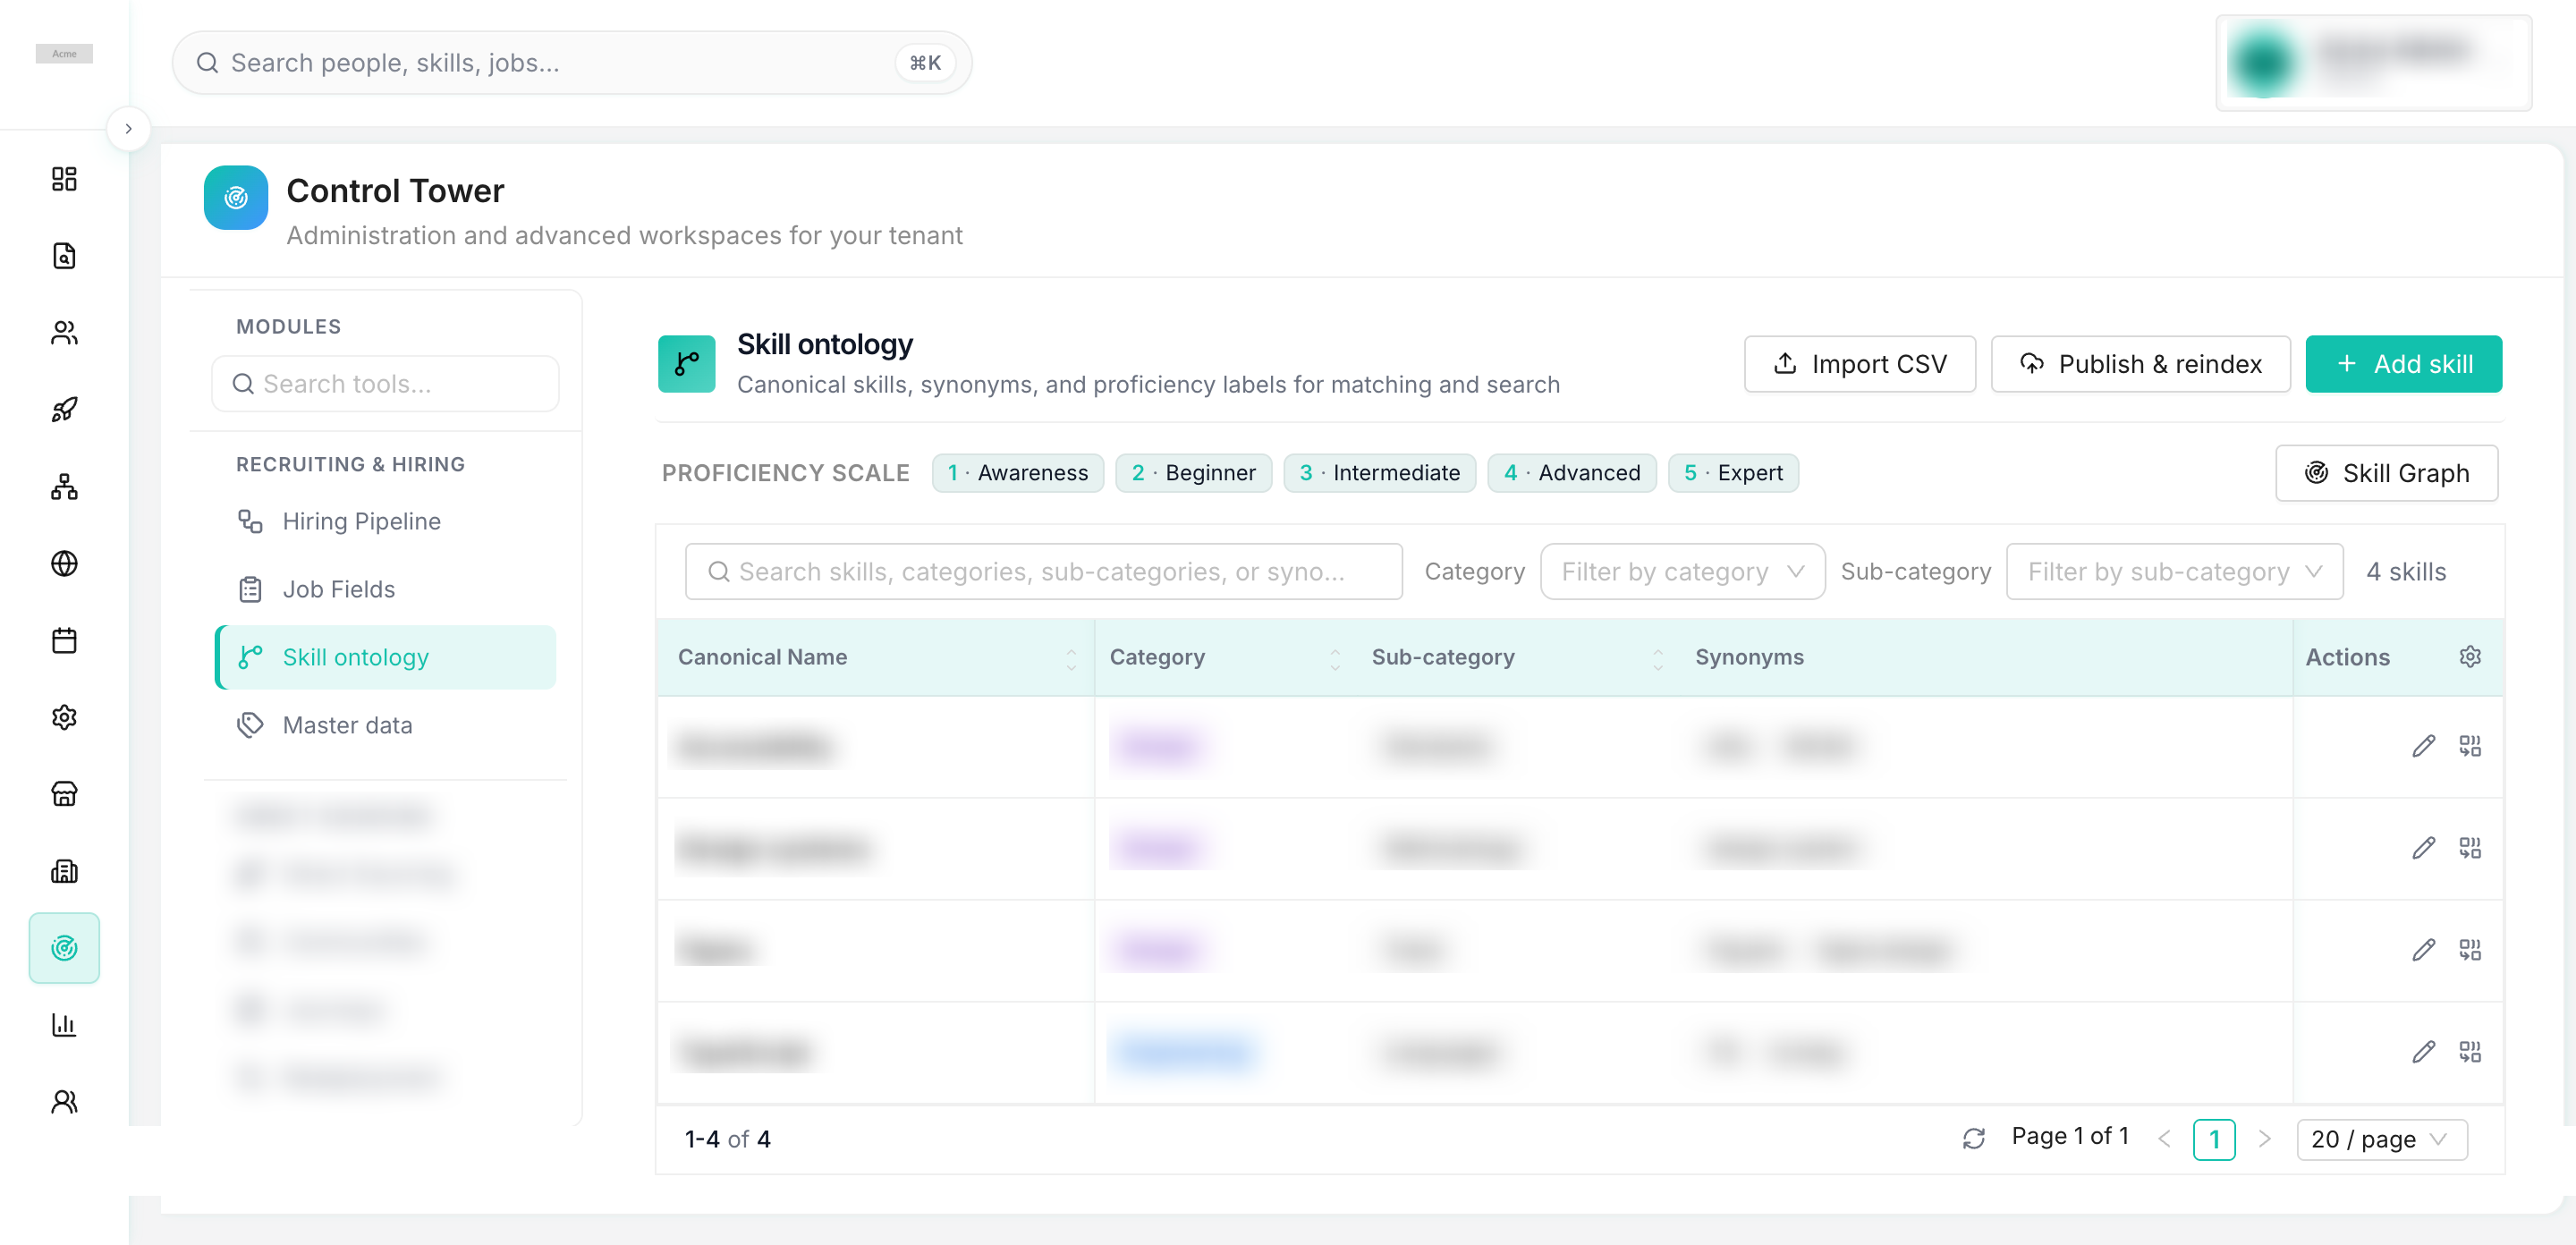This screenshot has height=1245, width=2576.
Task: Open the globe icon in left rail
Action: 64,564
